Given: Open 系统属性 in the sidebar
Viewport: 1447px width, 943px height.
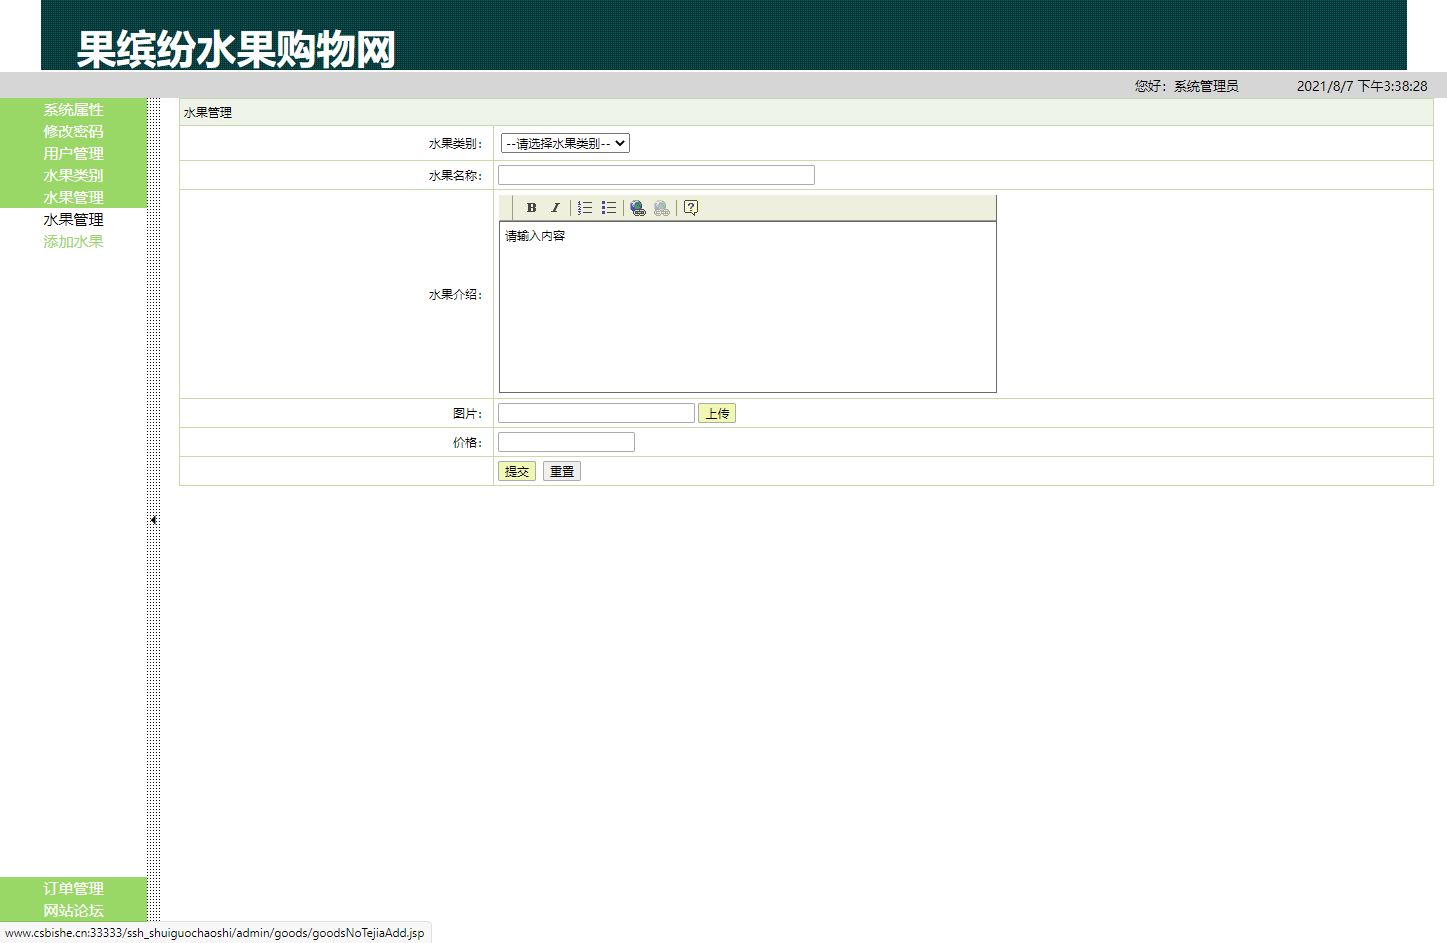Looking at the screenshot, I should pyautogui.click(x=73, y=110).
